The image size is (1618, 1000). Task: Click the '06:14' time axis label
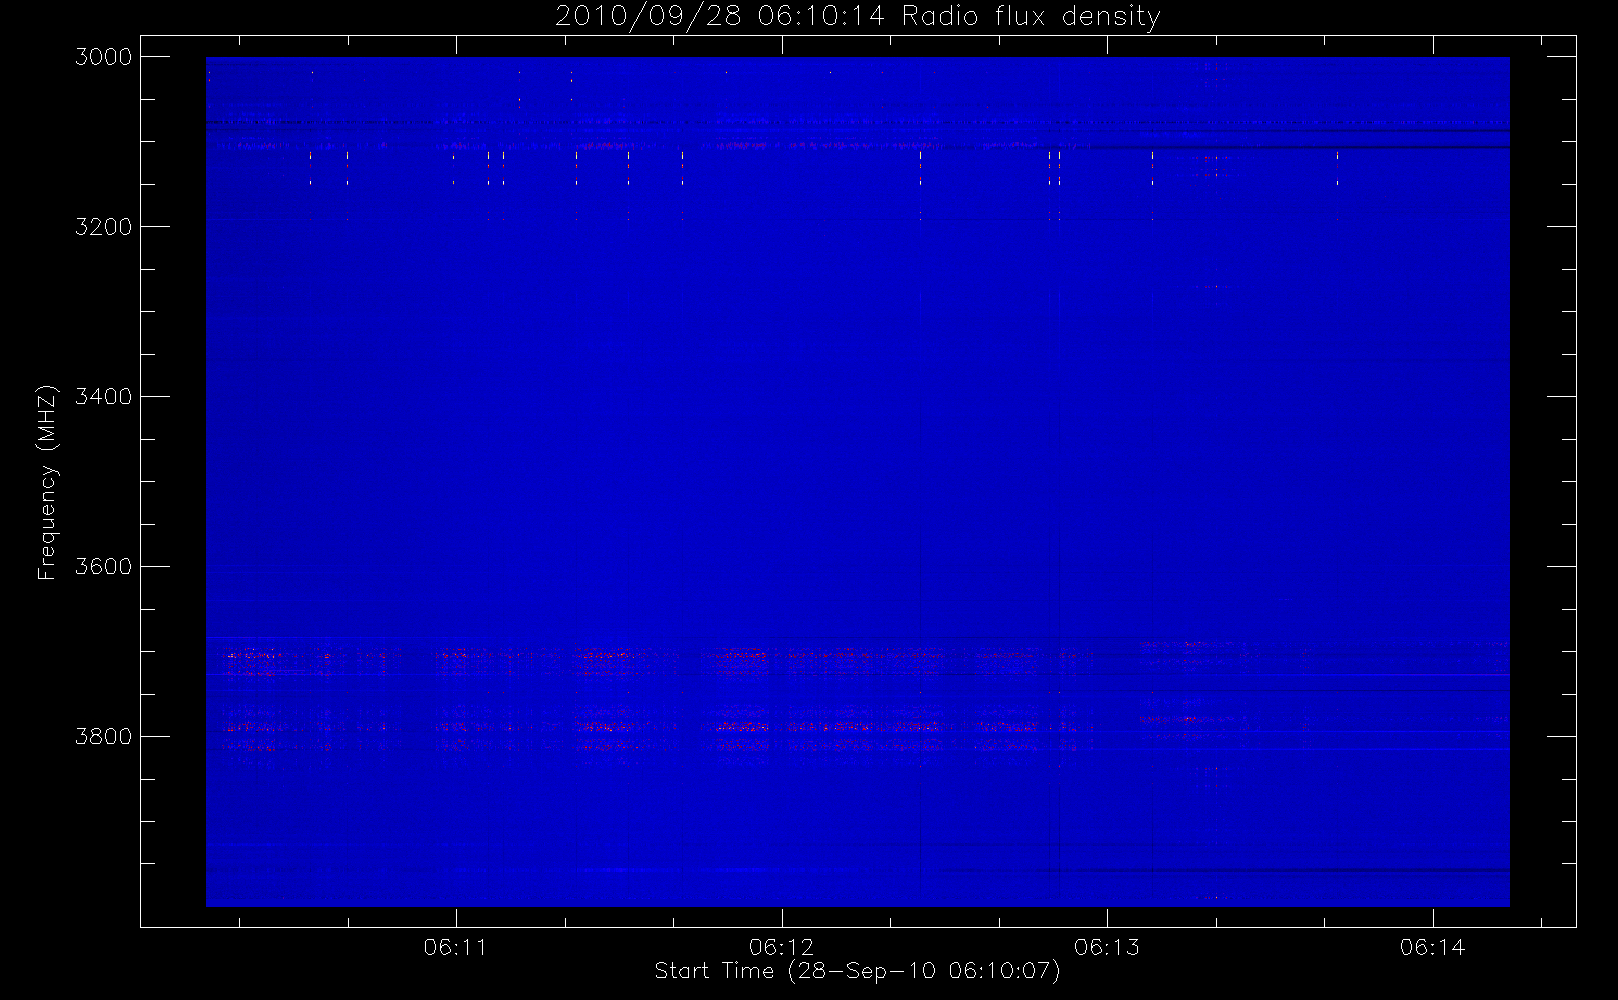point(1432,947)
